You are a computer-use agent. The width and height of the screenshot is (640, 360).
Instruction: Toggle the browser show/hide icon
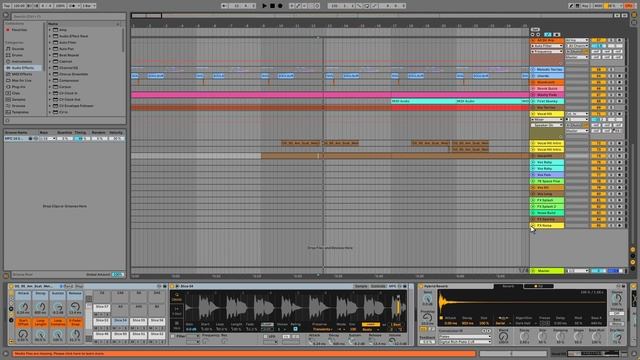click(6, 16)
